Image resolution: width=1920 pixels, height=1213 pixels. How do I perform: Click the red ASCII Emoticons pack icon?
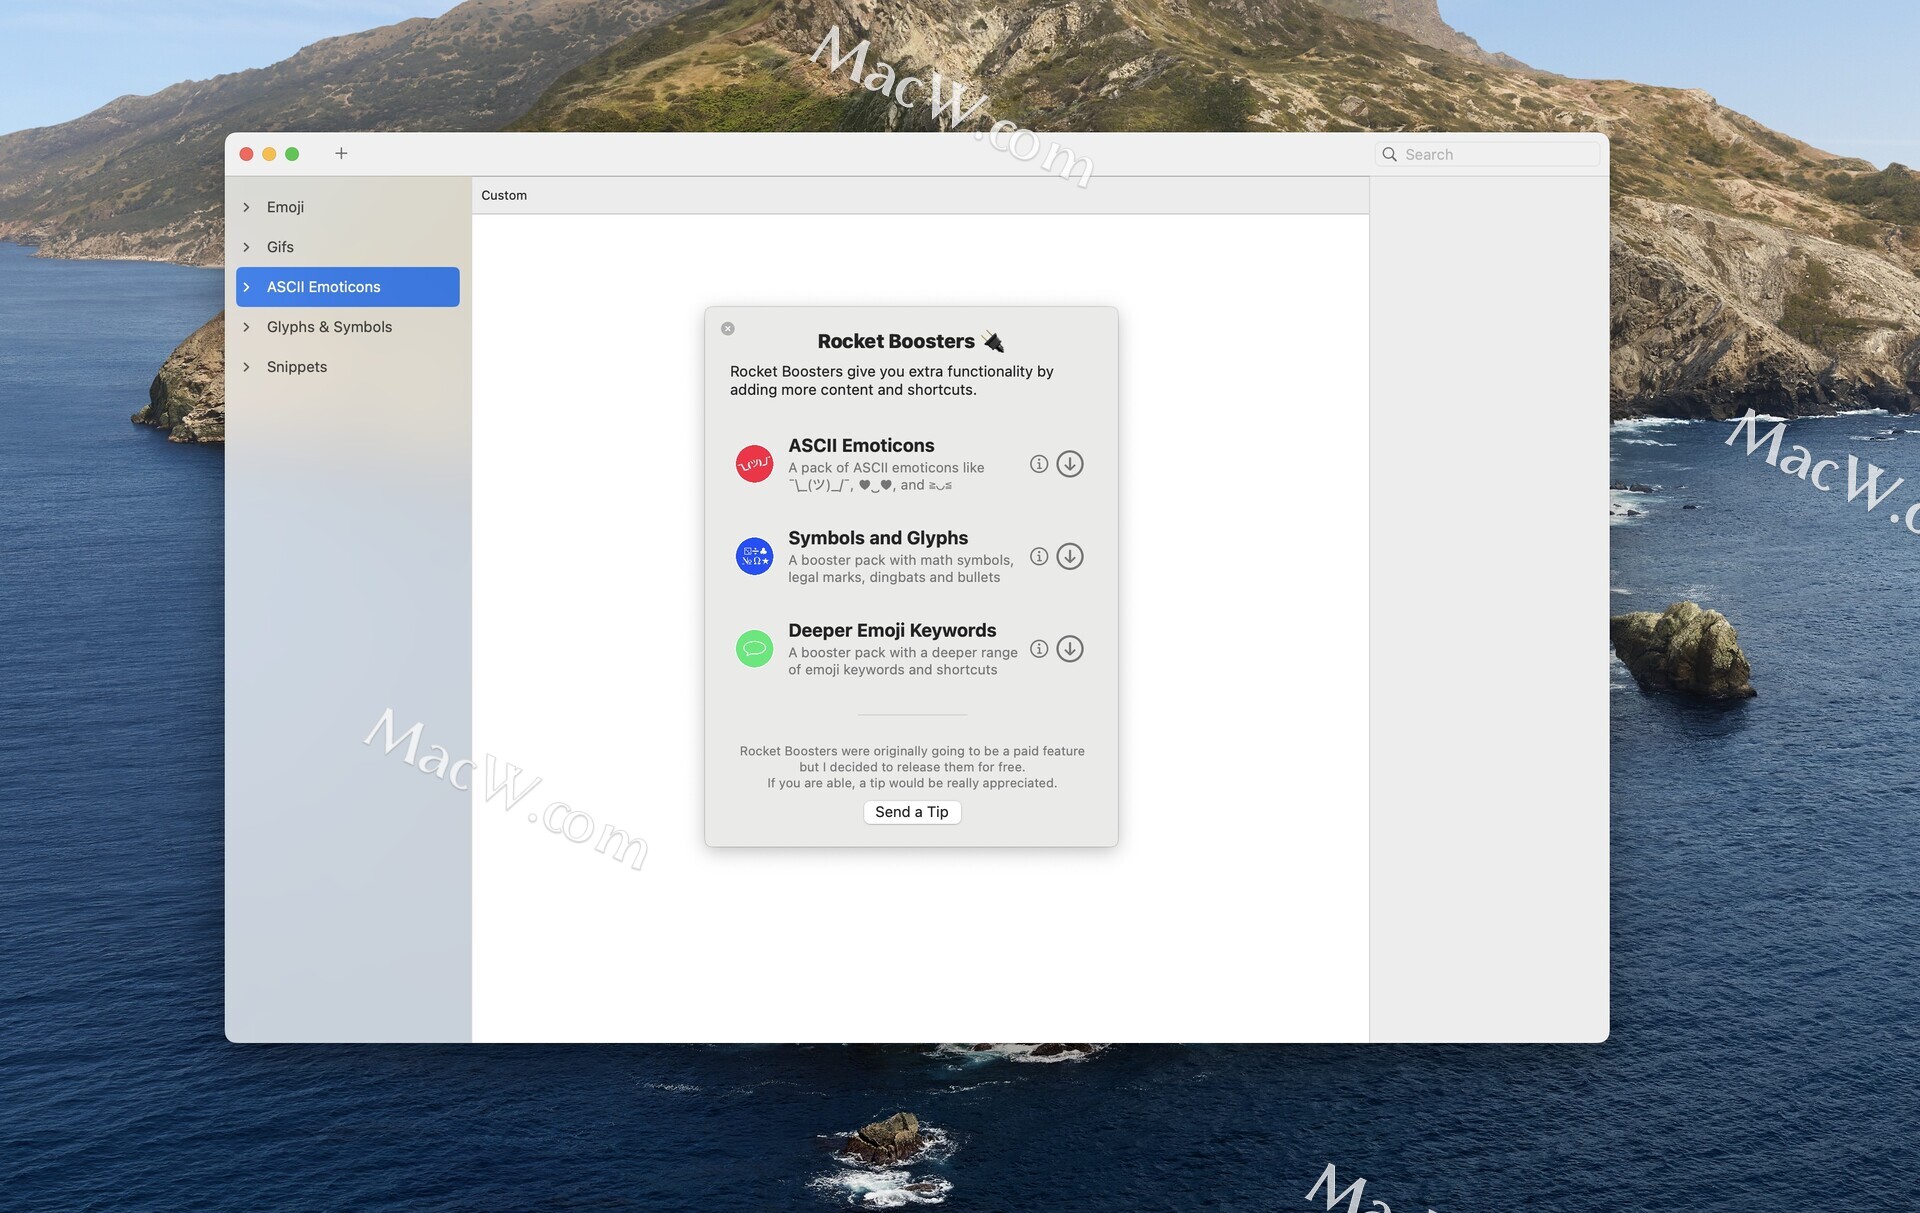click(x=754, y=464)
